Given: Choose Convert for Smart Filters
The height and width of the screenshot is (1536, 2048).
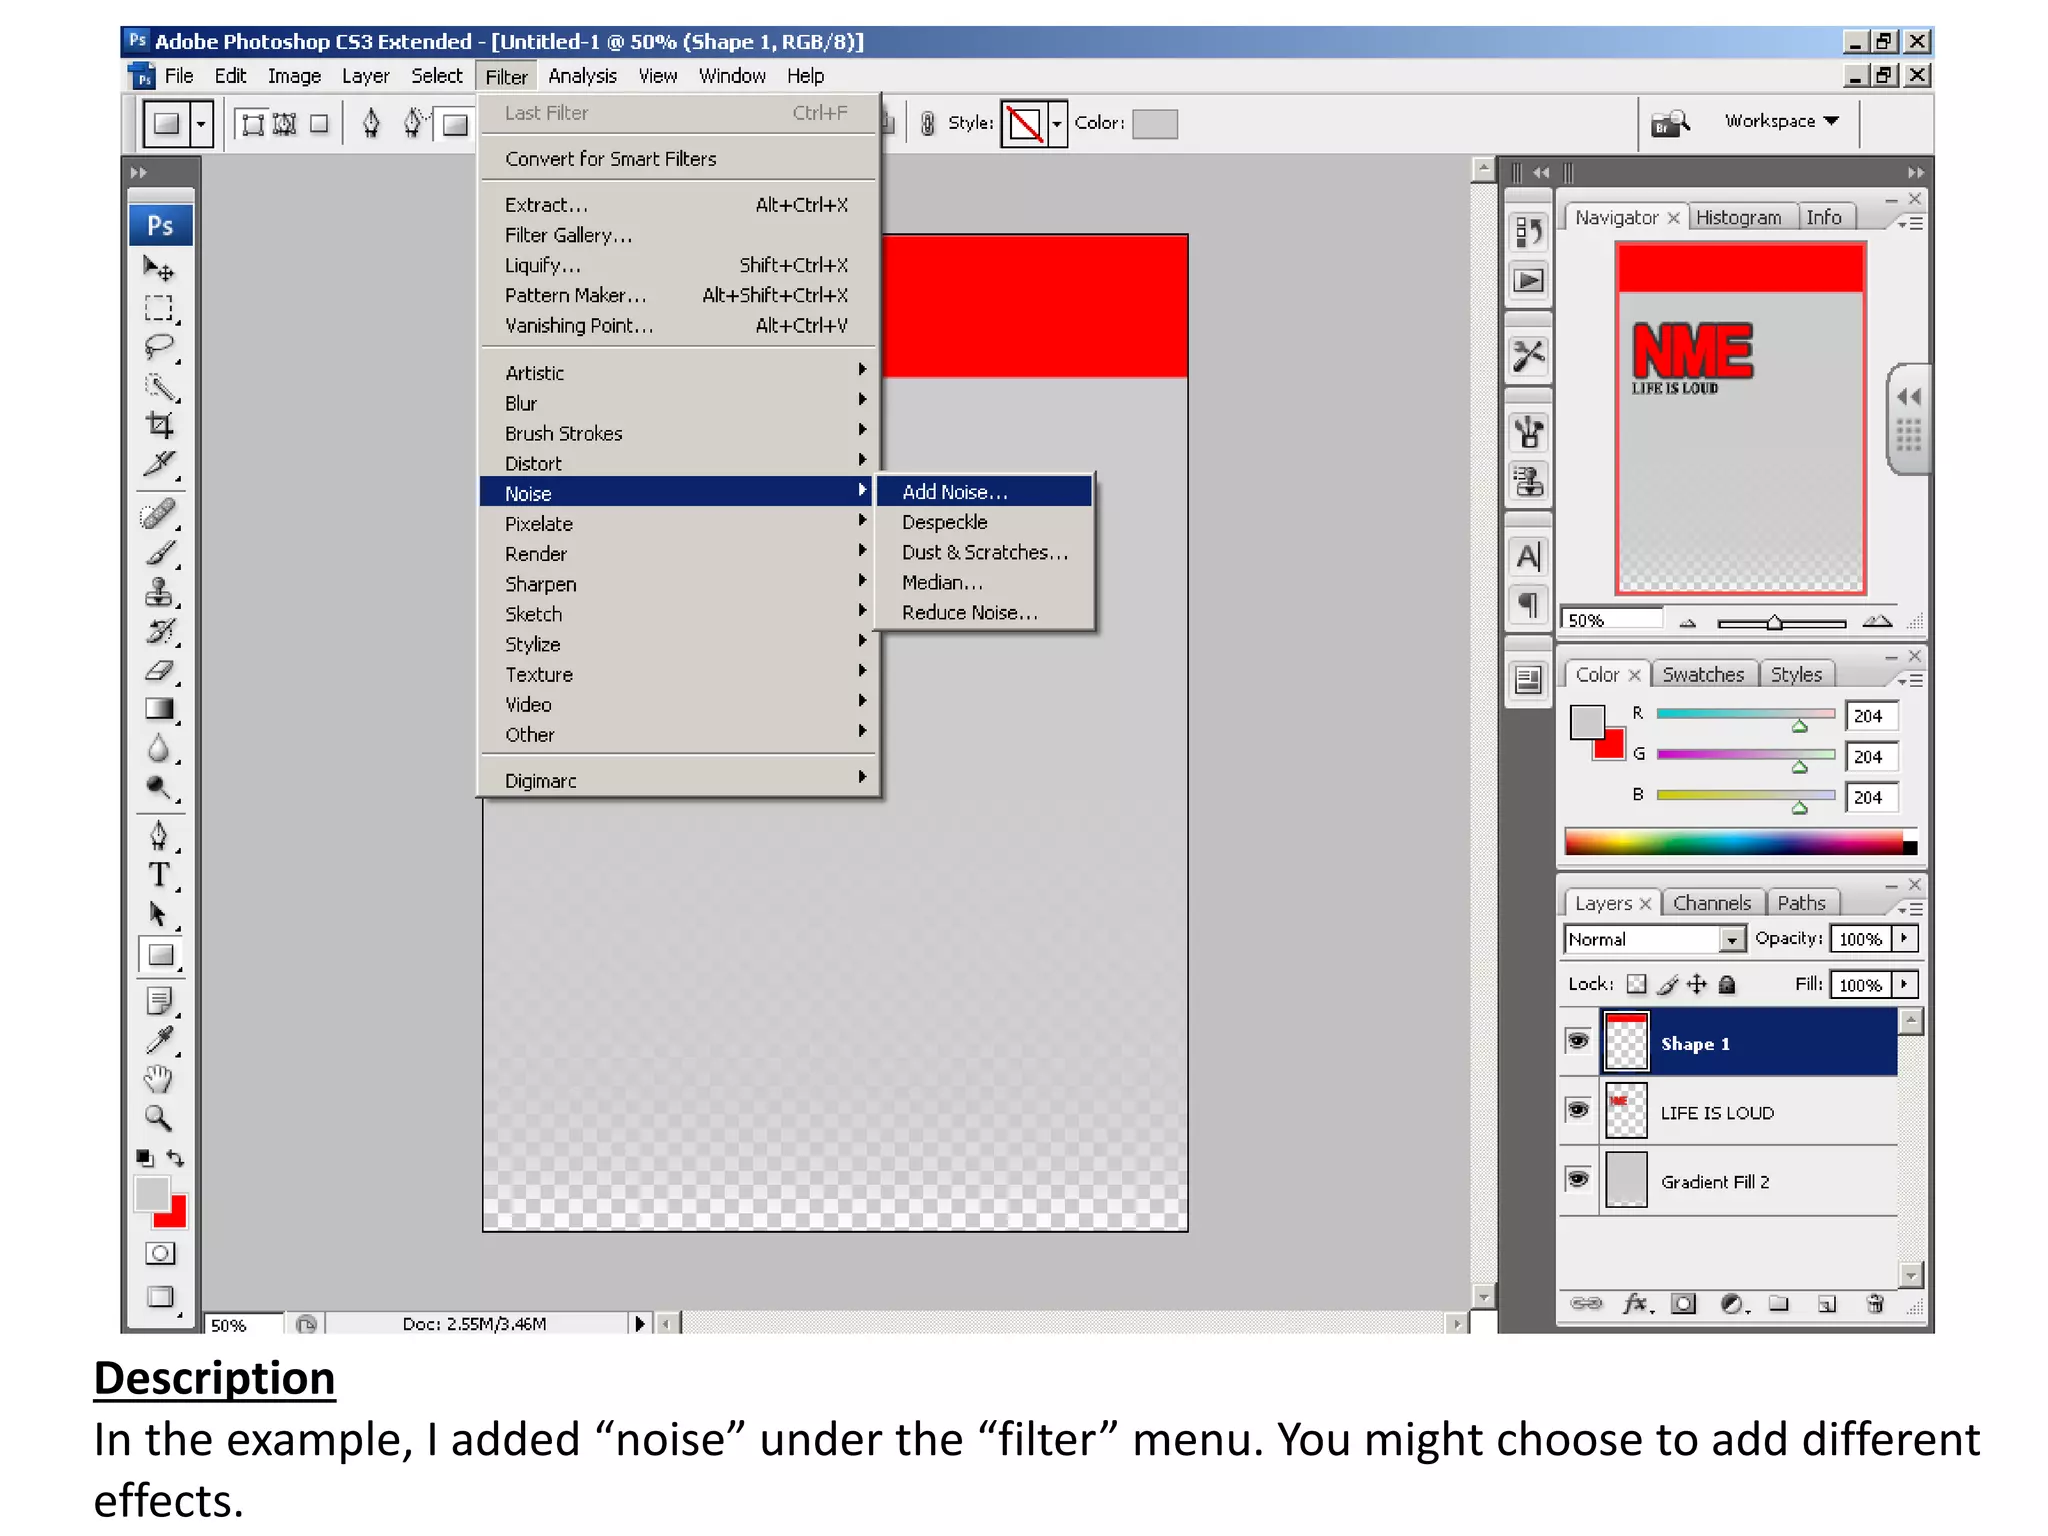Looking at the screenshot, I should point(679,159).
